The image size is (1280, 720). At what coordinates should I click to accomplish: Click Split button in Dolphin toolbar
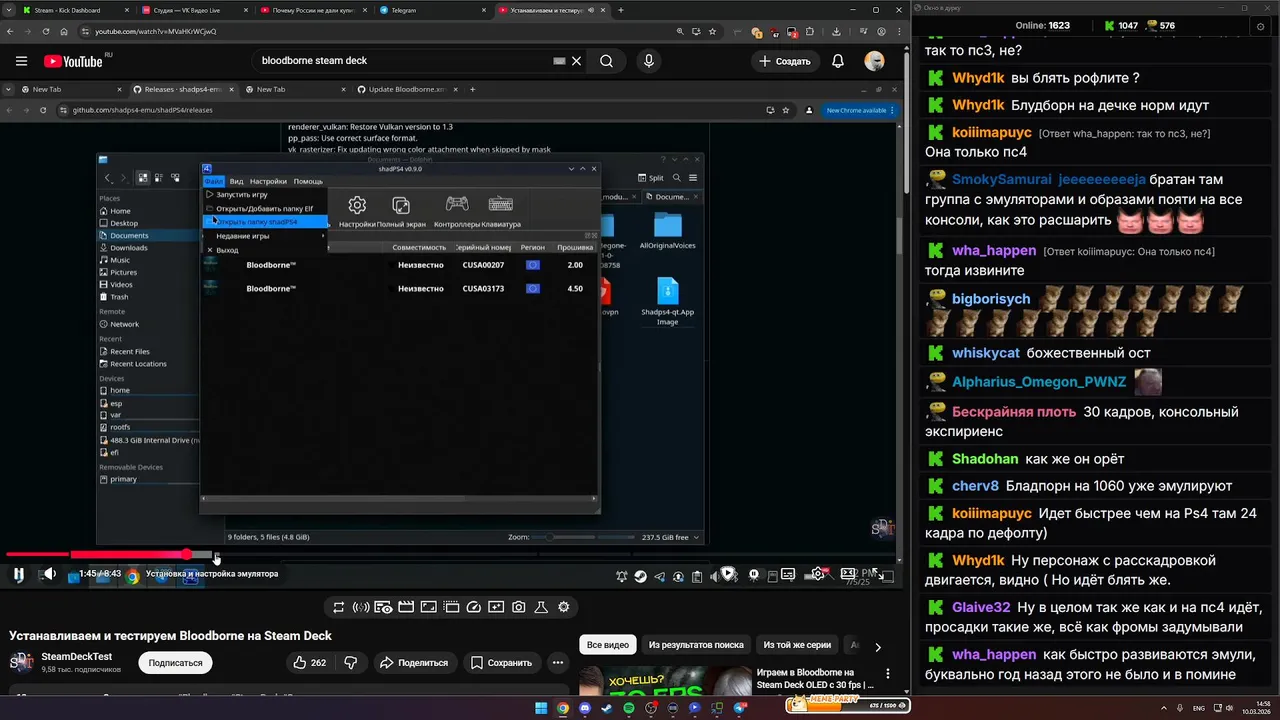[651, 178]
